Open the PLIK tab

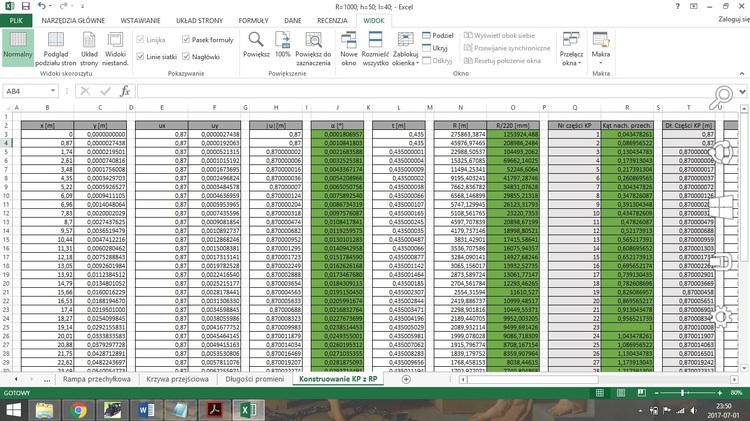click(x=16, y=21)
